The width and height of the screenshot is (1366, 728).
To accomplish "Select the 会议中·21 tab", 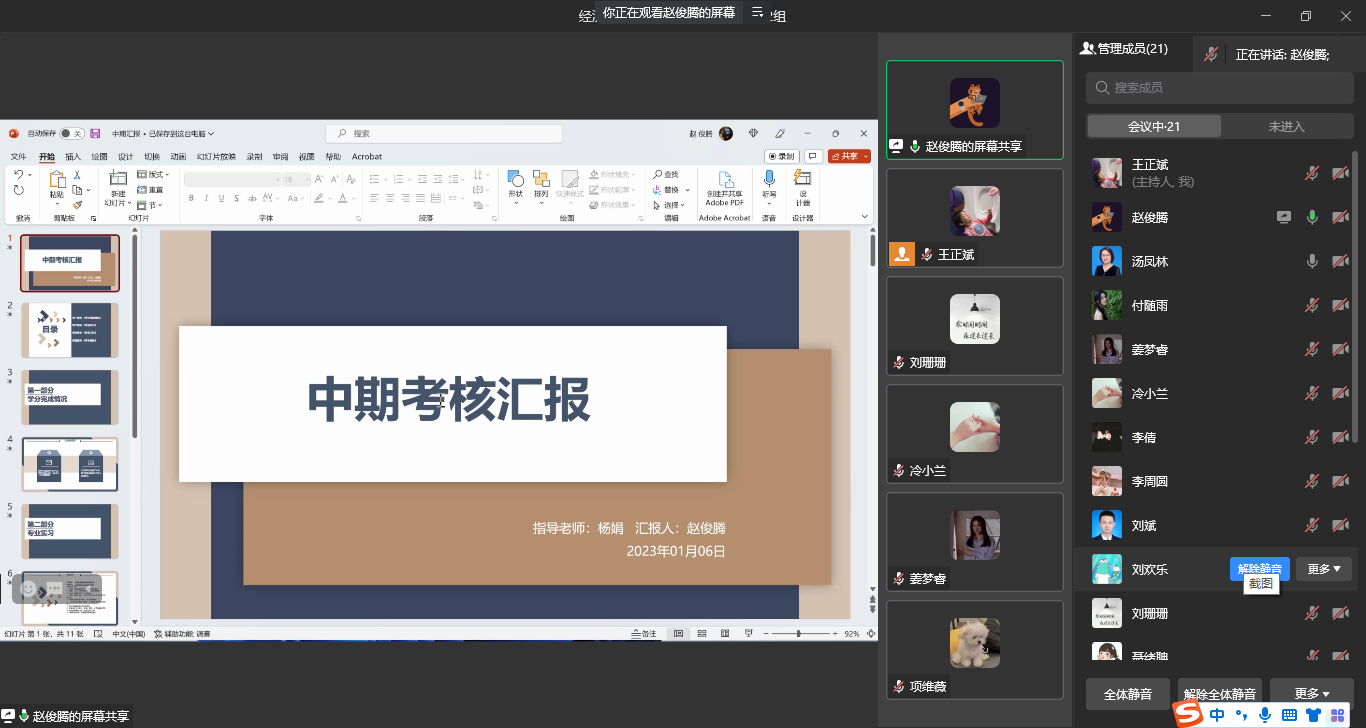I will [x=1154, y=126].
